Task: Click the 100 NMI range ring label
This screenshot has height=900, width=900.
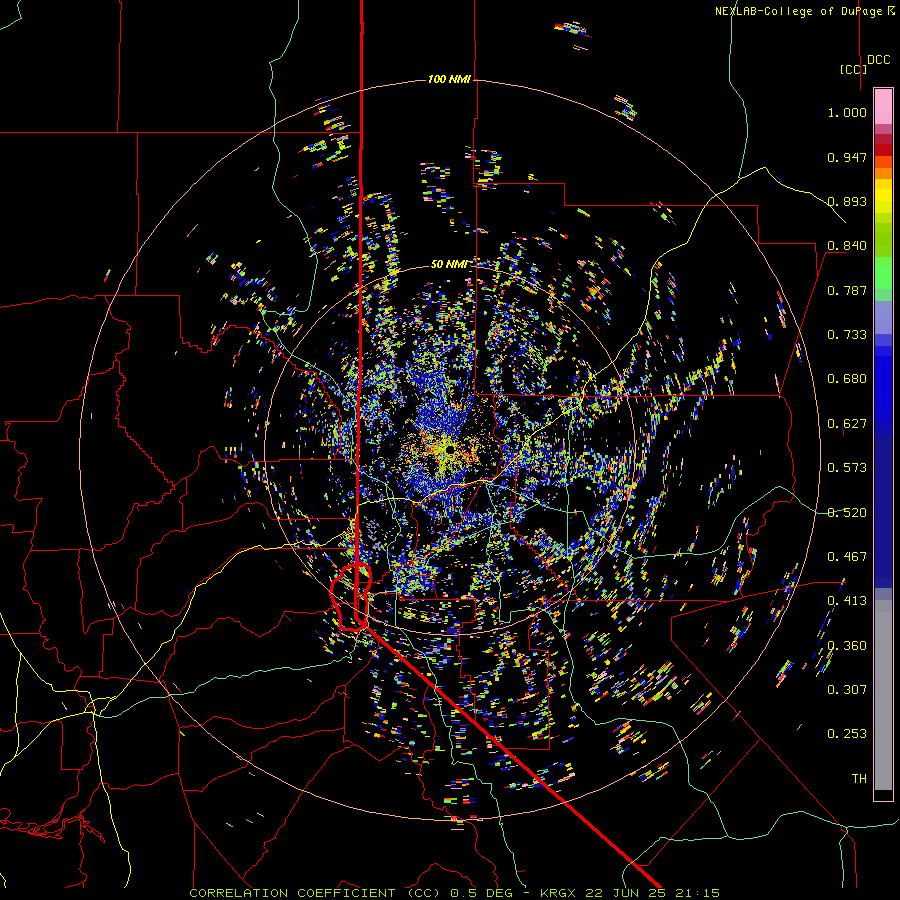Action: 449,79
